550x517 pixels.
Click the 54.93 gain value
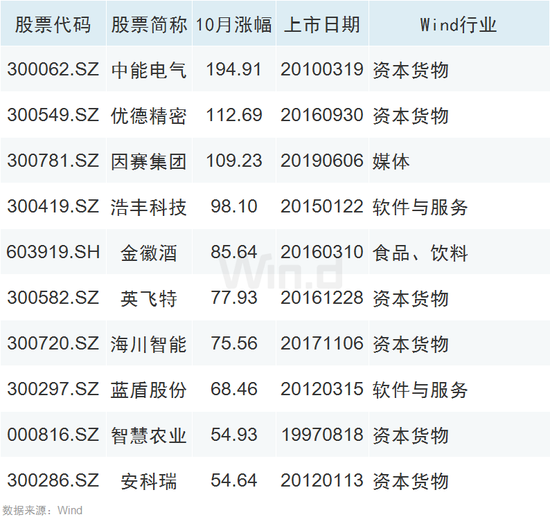[234, 435]
